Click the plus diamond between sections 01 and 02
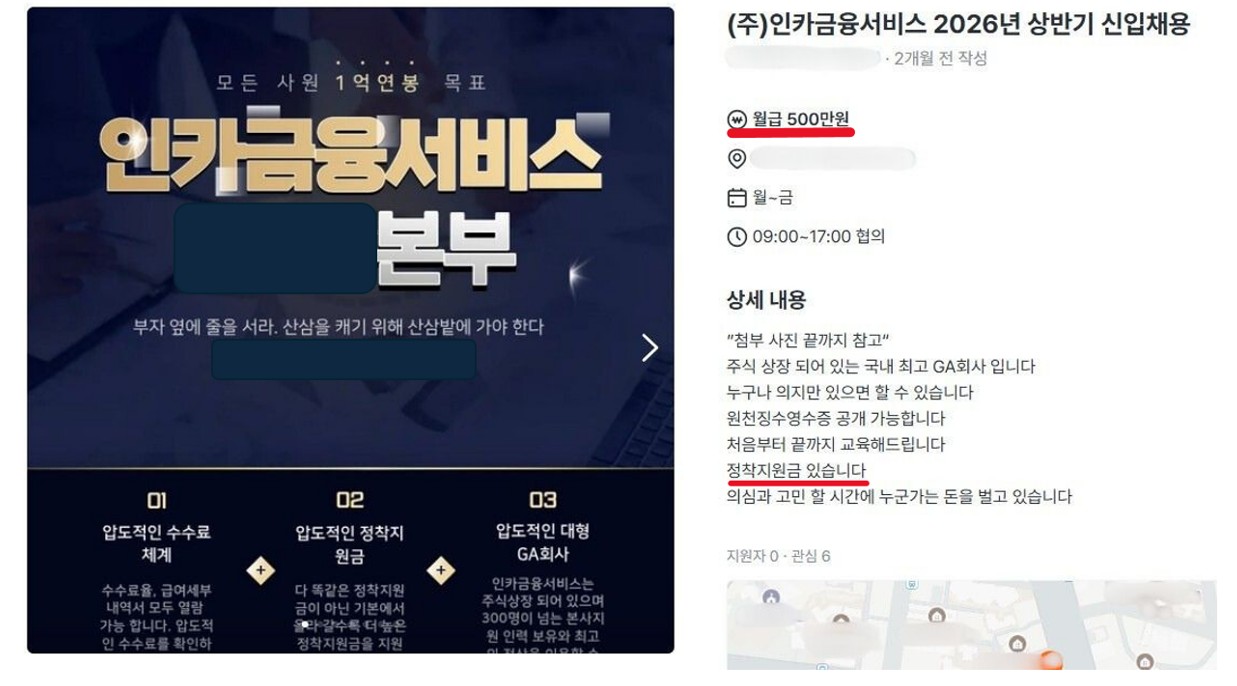 click(x=261, y=570)
